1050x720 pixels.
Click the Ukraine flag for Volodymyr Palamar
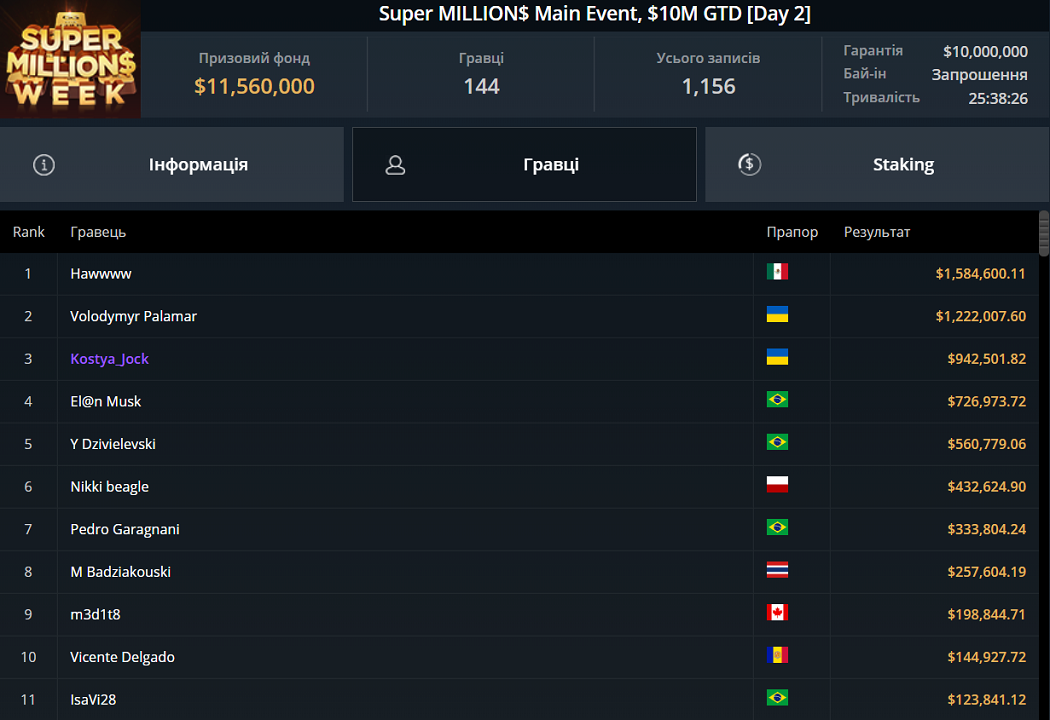[779, 316]
